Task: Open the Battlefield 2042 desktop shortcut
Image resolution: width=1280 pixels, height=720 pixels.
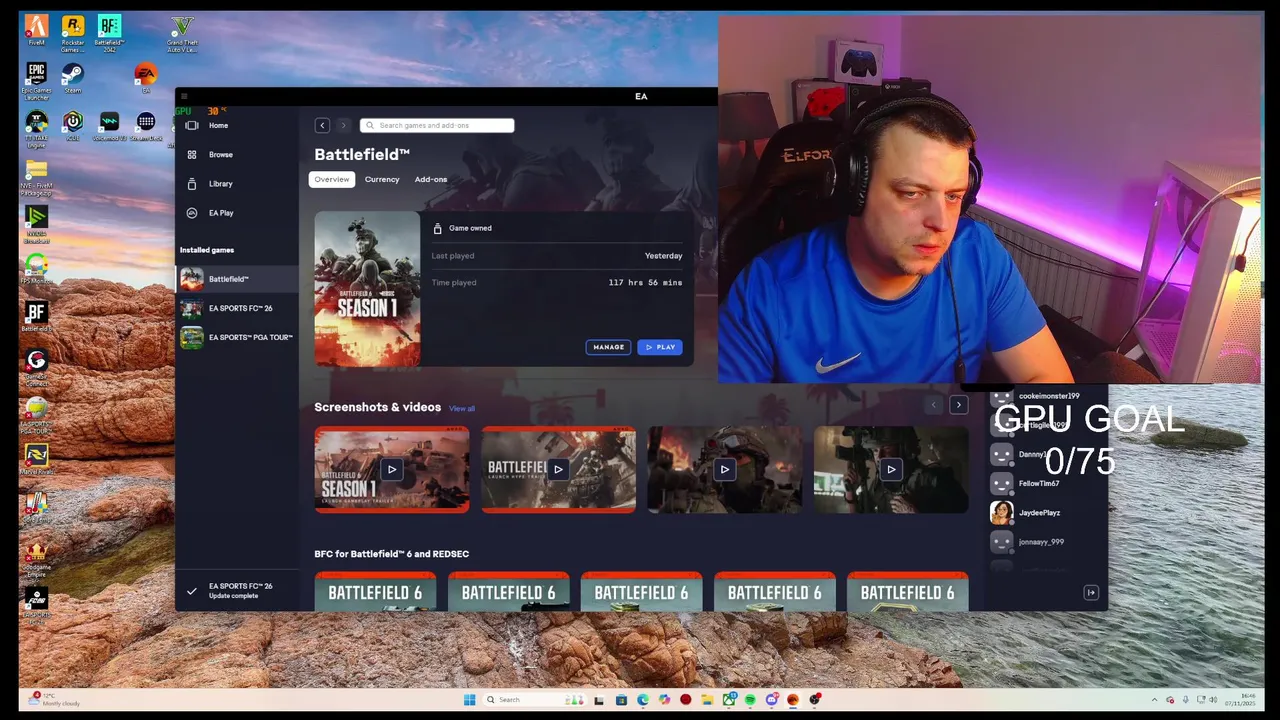Action: click(109, 32)
